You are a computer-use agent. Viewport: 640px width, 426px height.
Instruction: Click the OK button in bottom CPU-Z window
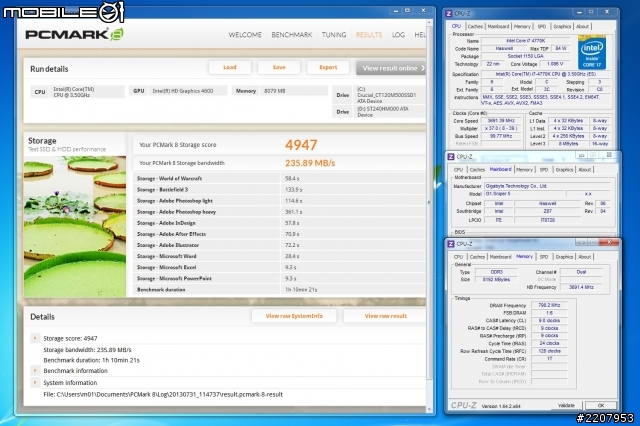tap(601, 406)
